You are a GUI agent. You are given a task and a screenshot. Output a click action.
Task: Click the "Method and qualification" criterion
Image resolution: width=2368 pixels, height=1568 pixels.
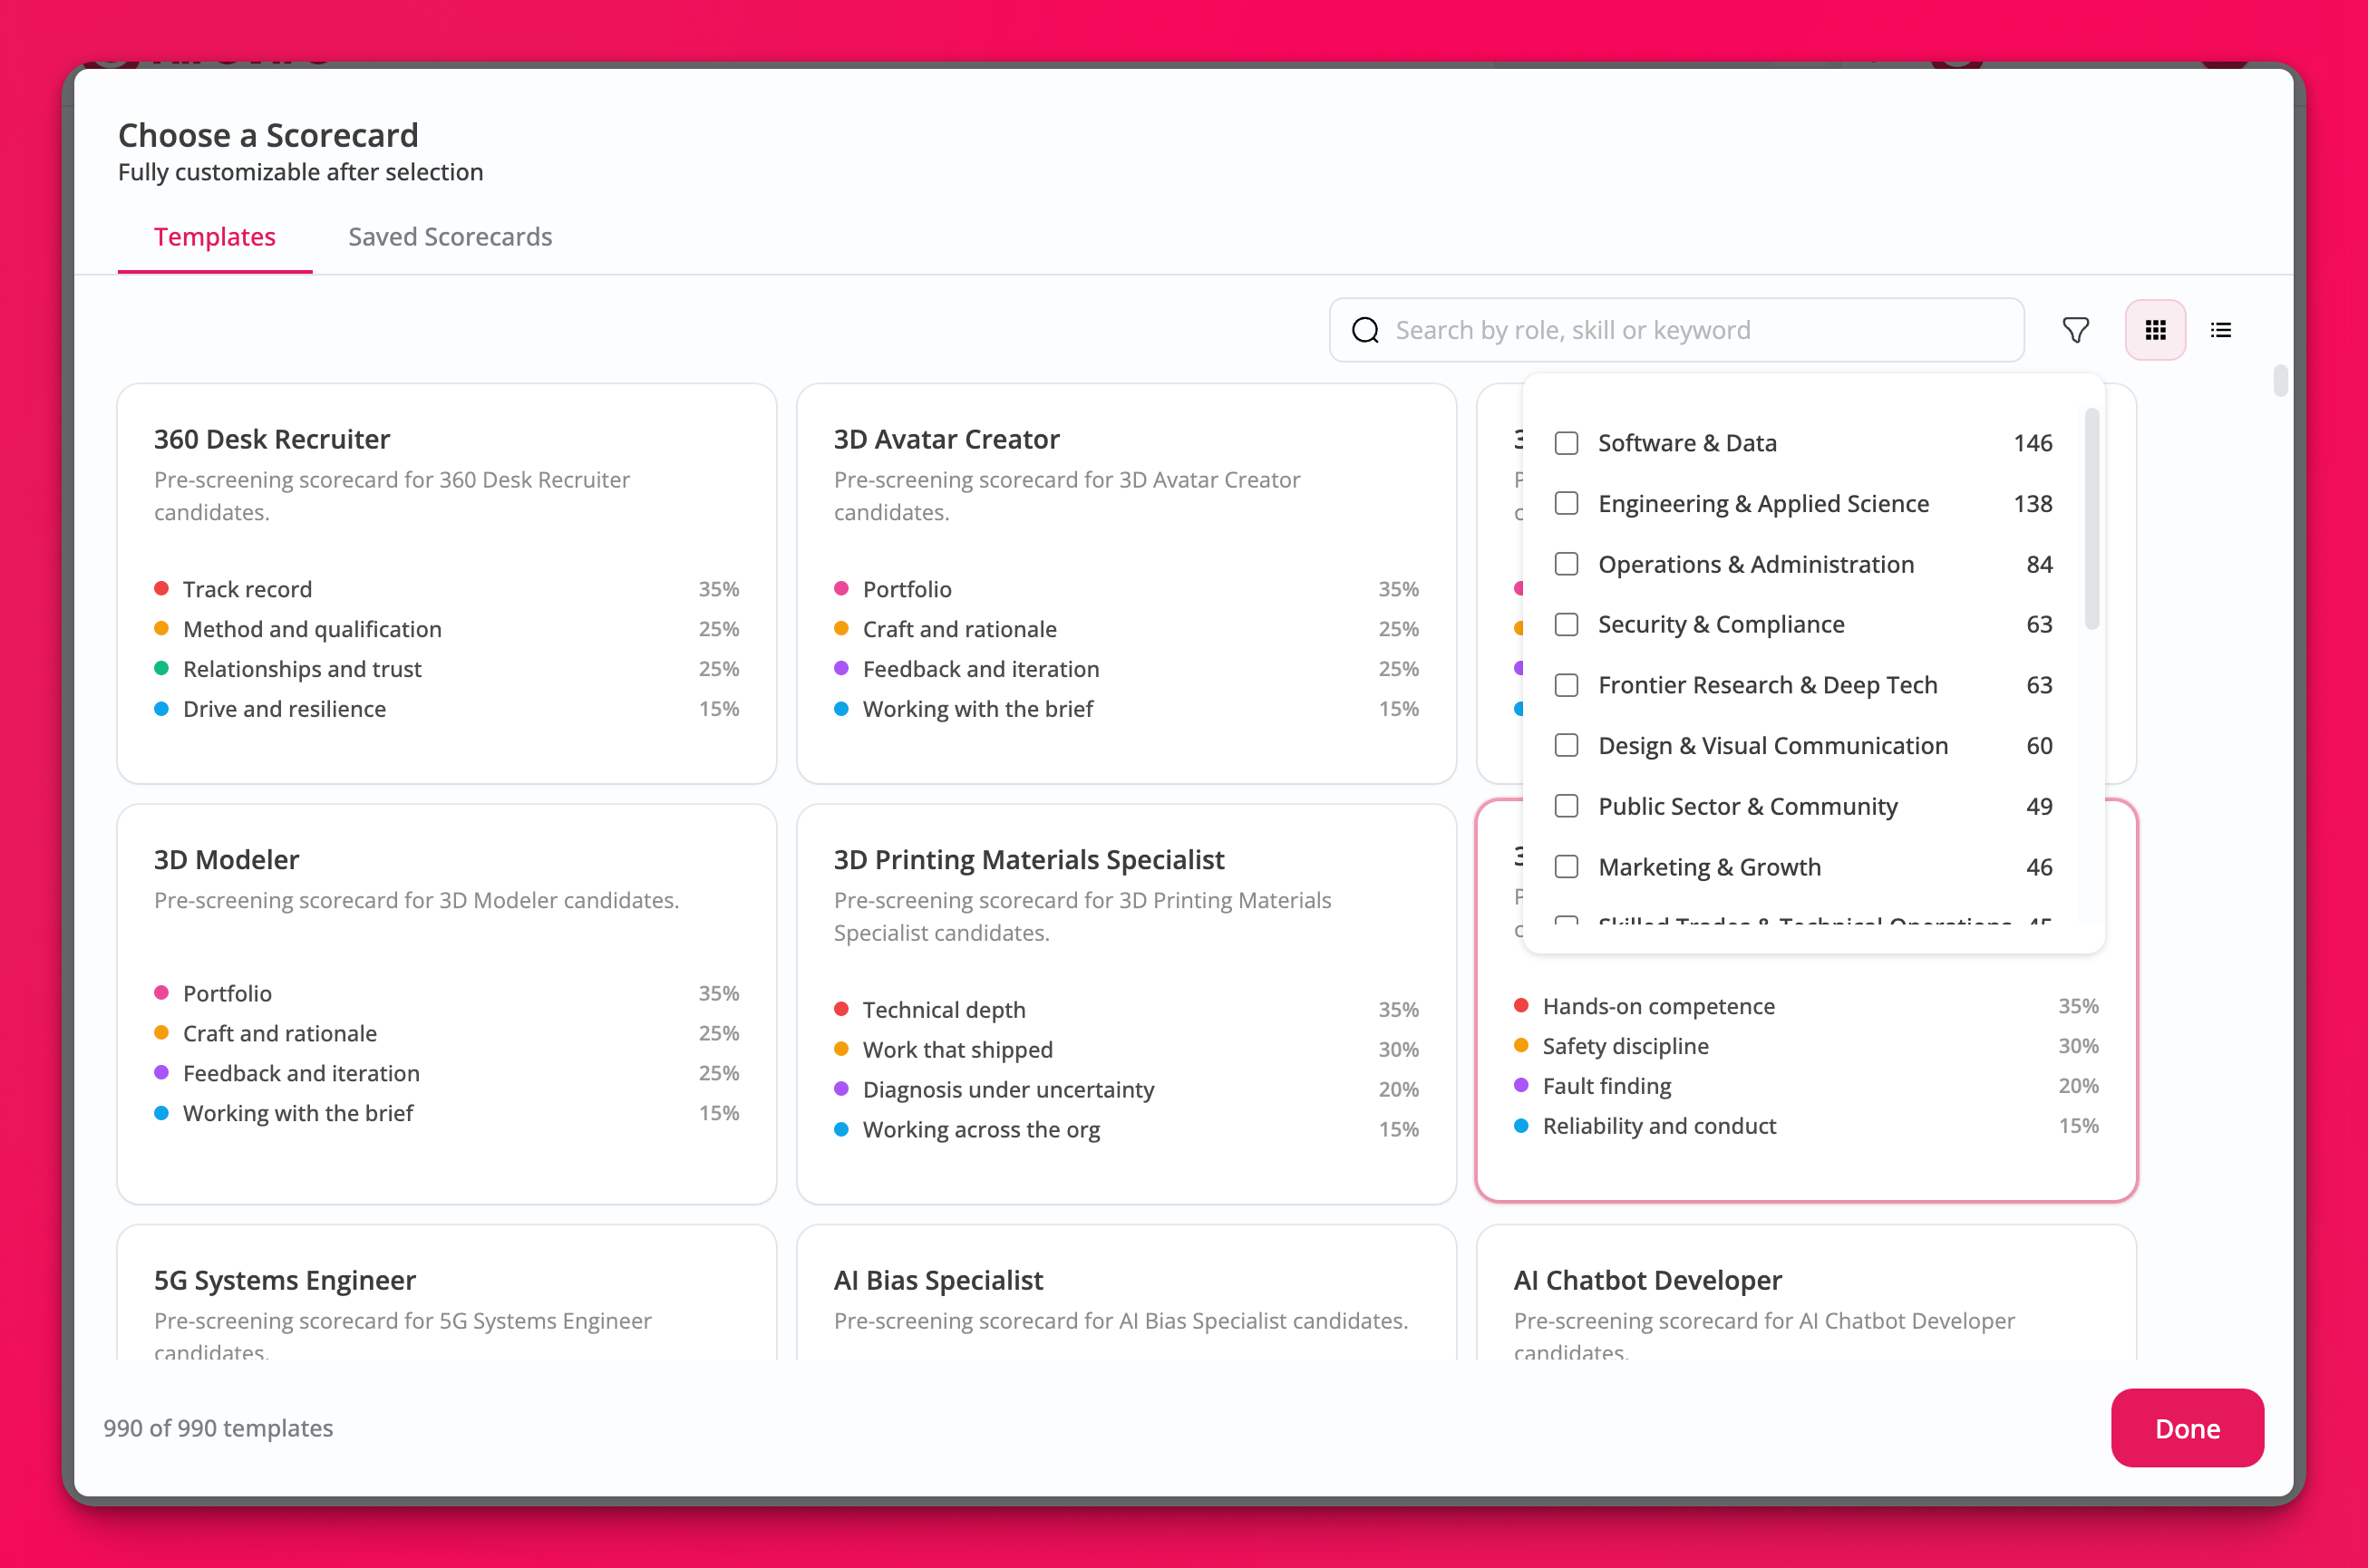[x=312, y=629]
